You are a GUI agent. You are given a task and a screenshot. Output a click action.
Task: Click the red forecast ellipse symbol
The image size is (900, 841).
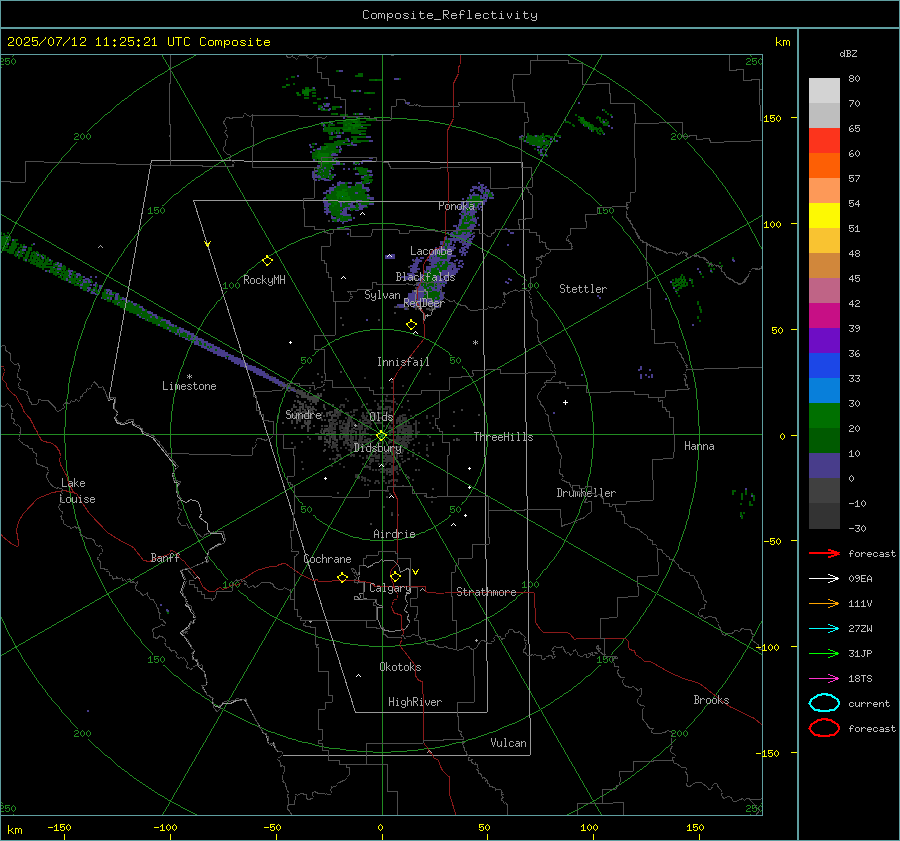click(x=824, y=728)
